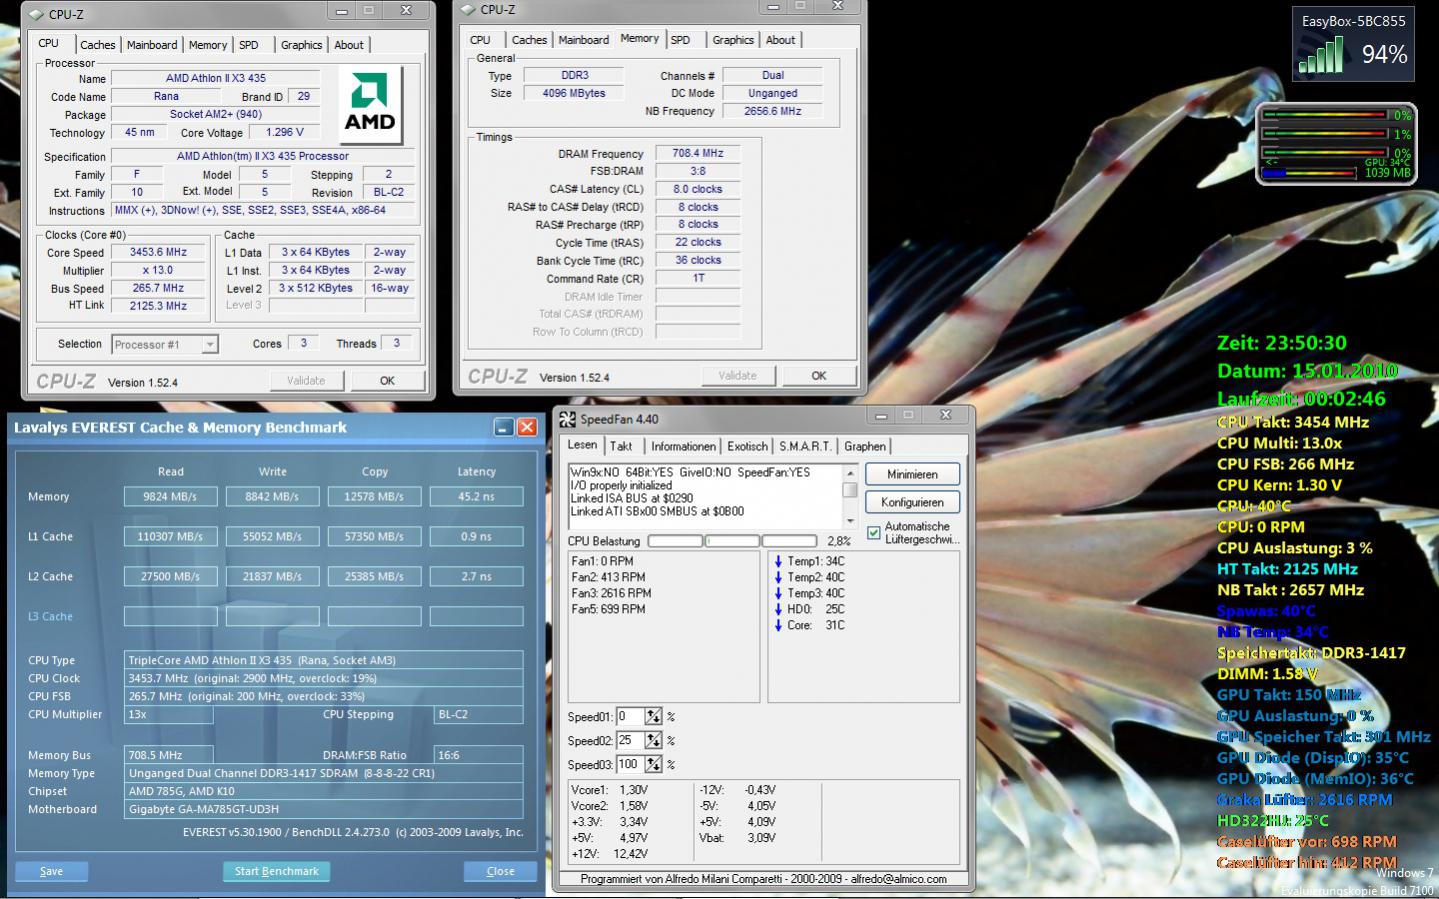Click the NB Frequency value 2656.6 MHz
Image resolution: width=1439 pixels, height=899 pixels.
(x=773, y=111)
